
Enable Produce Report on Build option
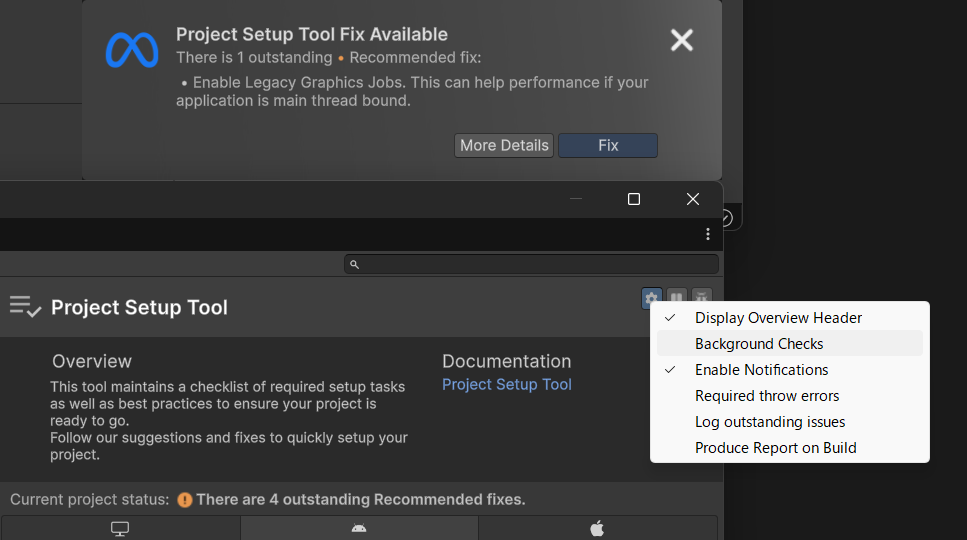(789, 448)
